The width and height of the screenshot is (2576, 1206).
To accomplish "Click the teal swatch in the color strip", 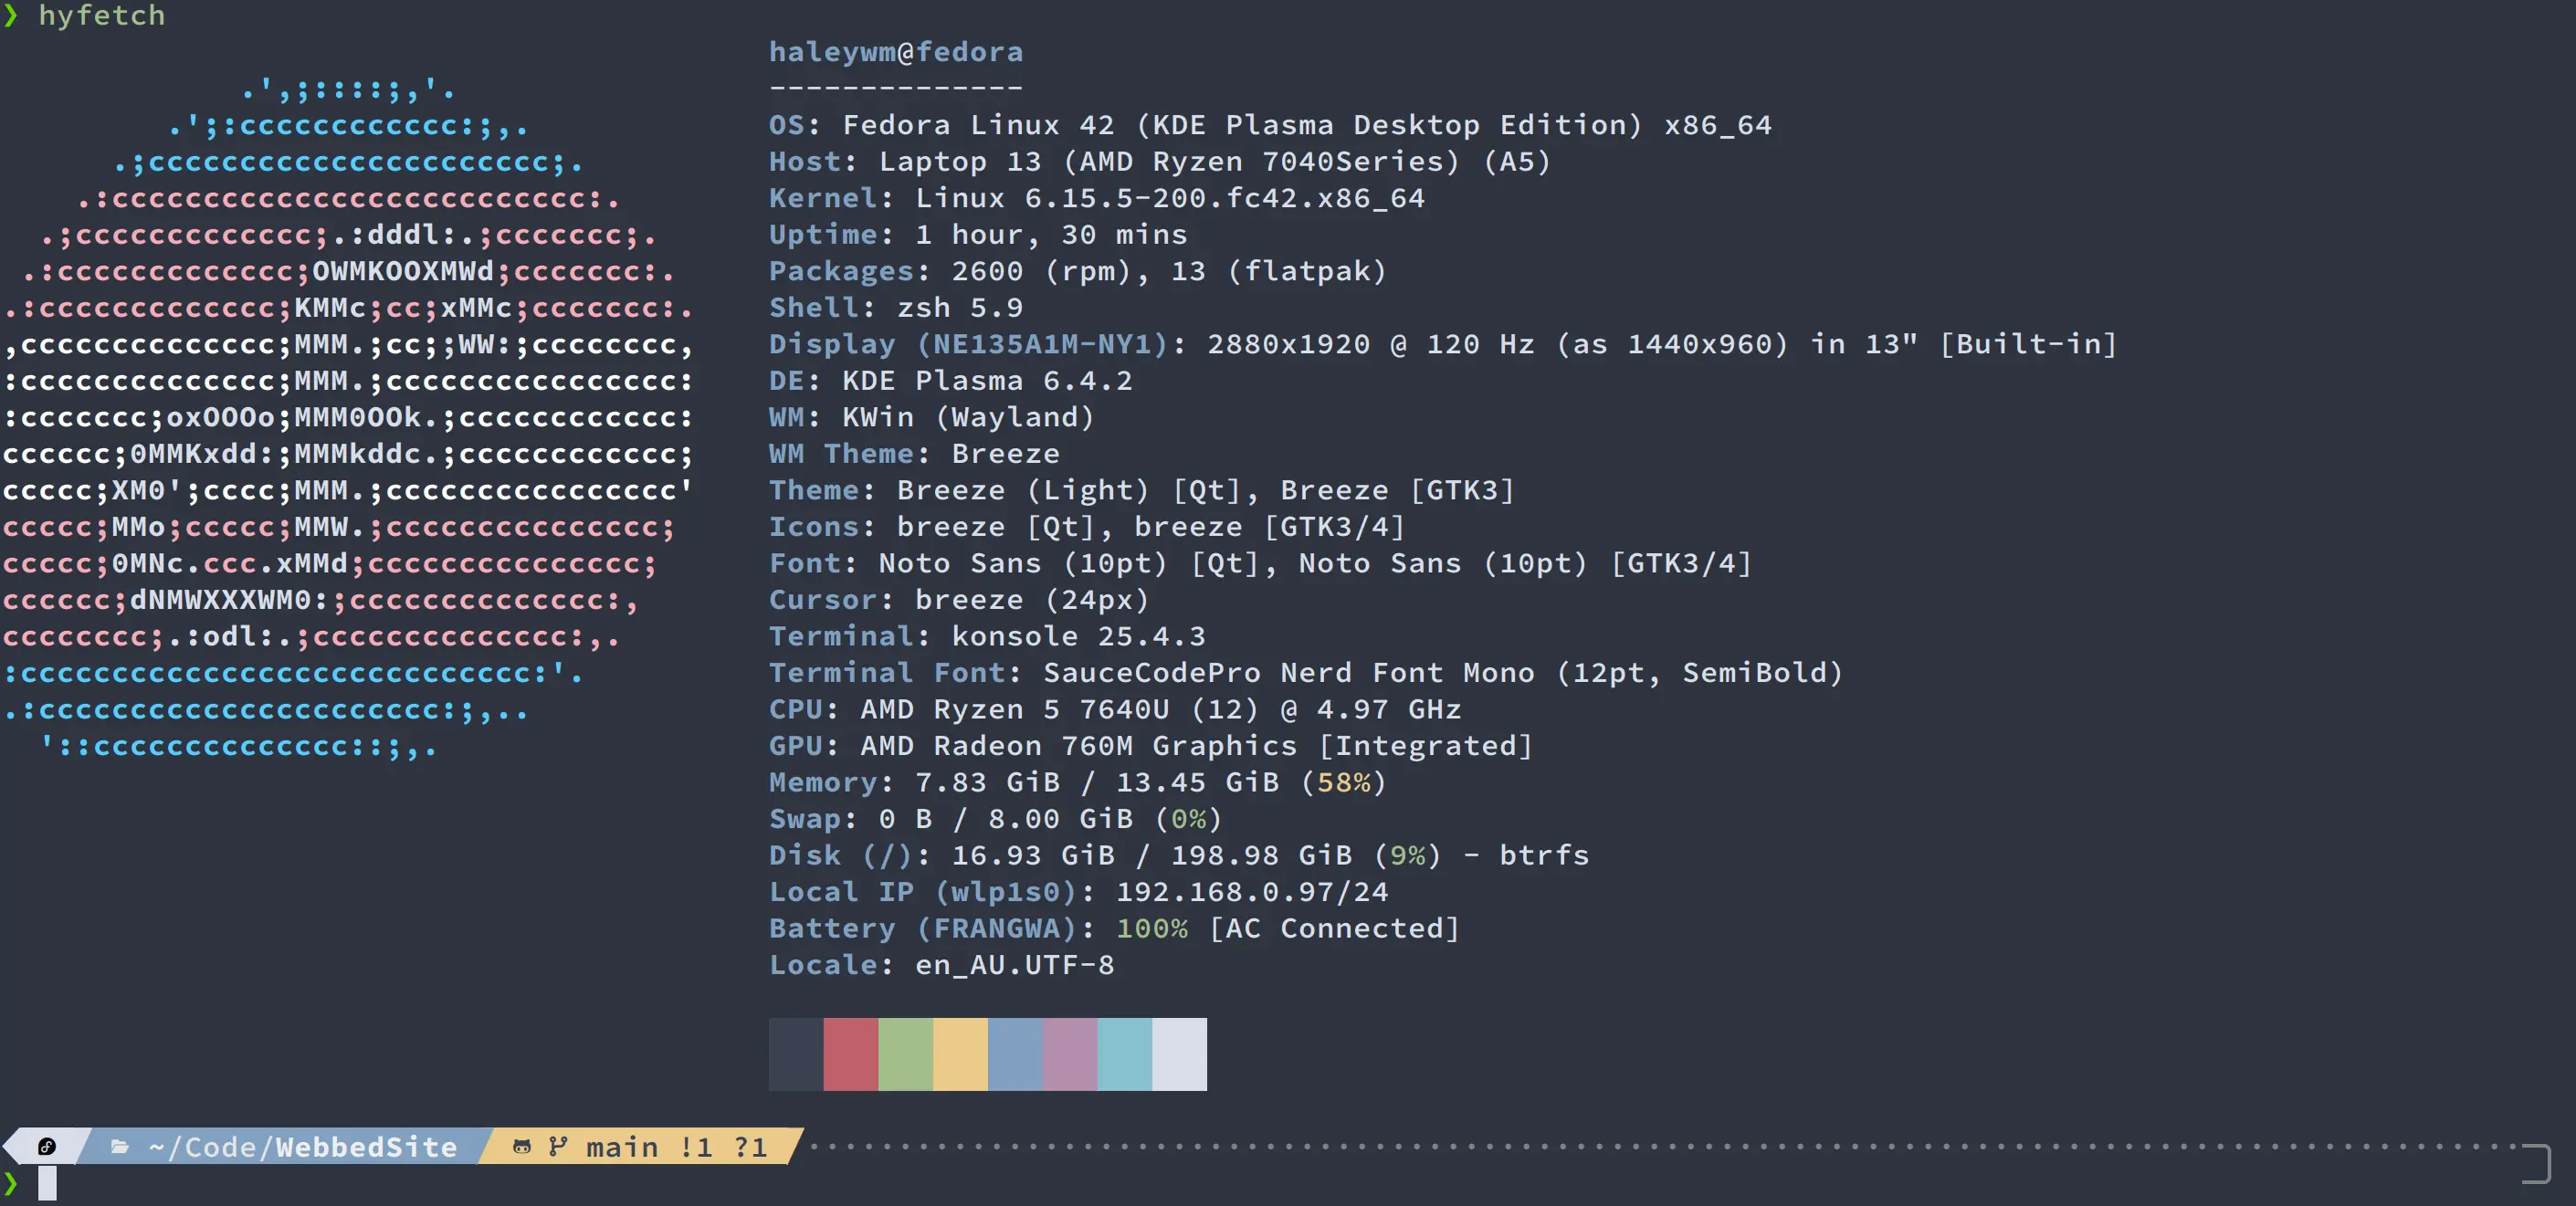I will (1125, 1054).
